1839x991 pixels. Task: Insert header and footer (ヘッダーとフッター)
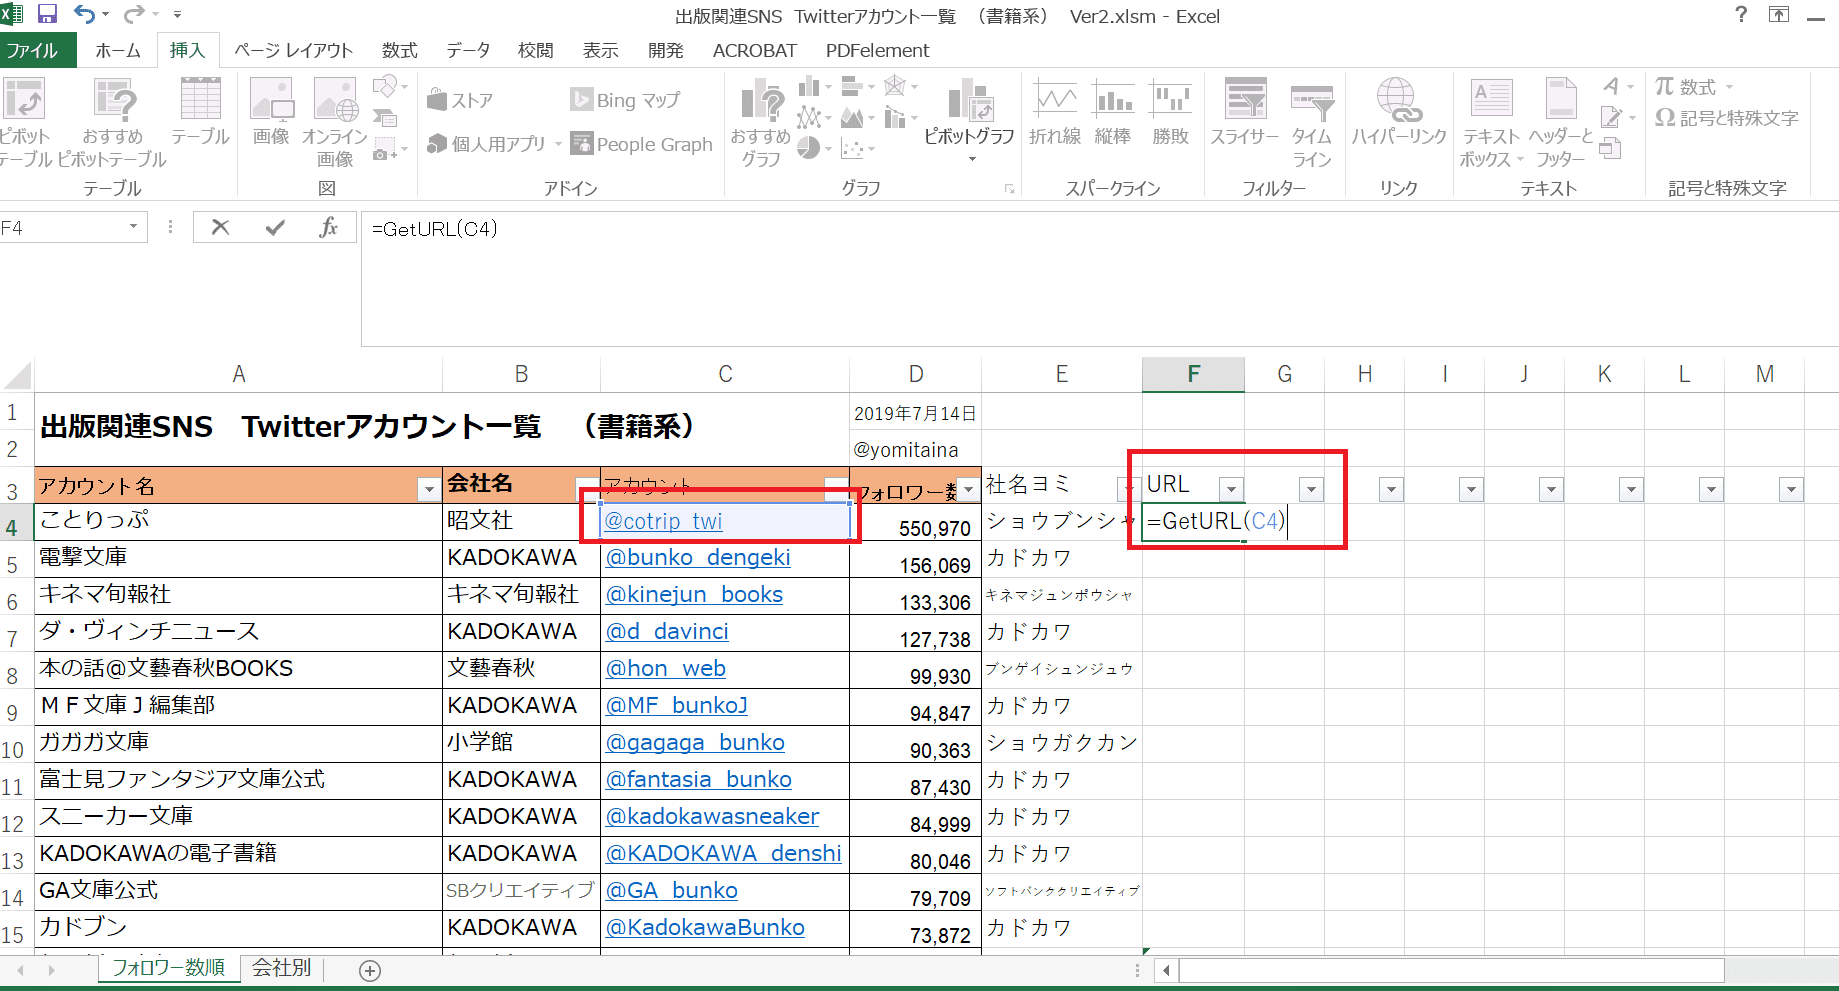[x=1561, y=122]
